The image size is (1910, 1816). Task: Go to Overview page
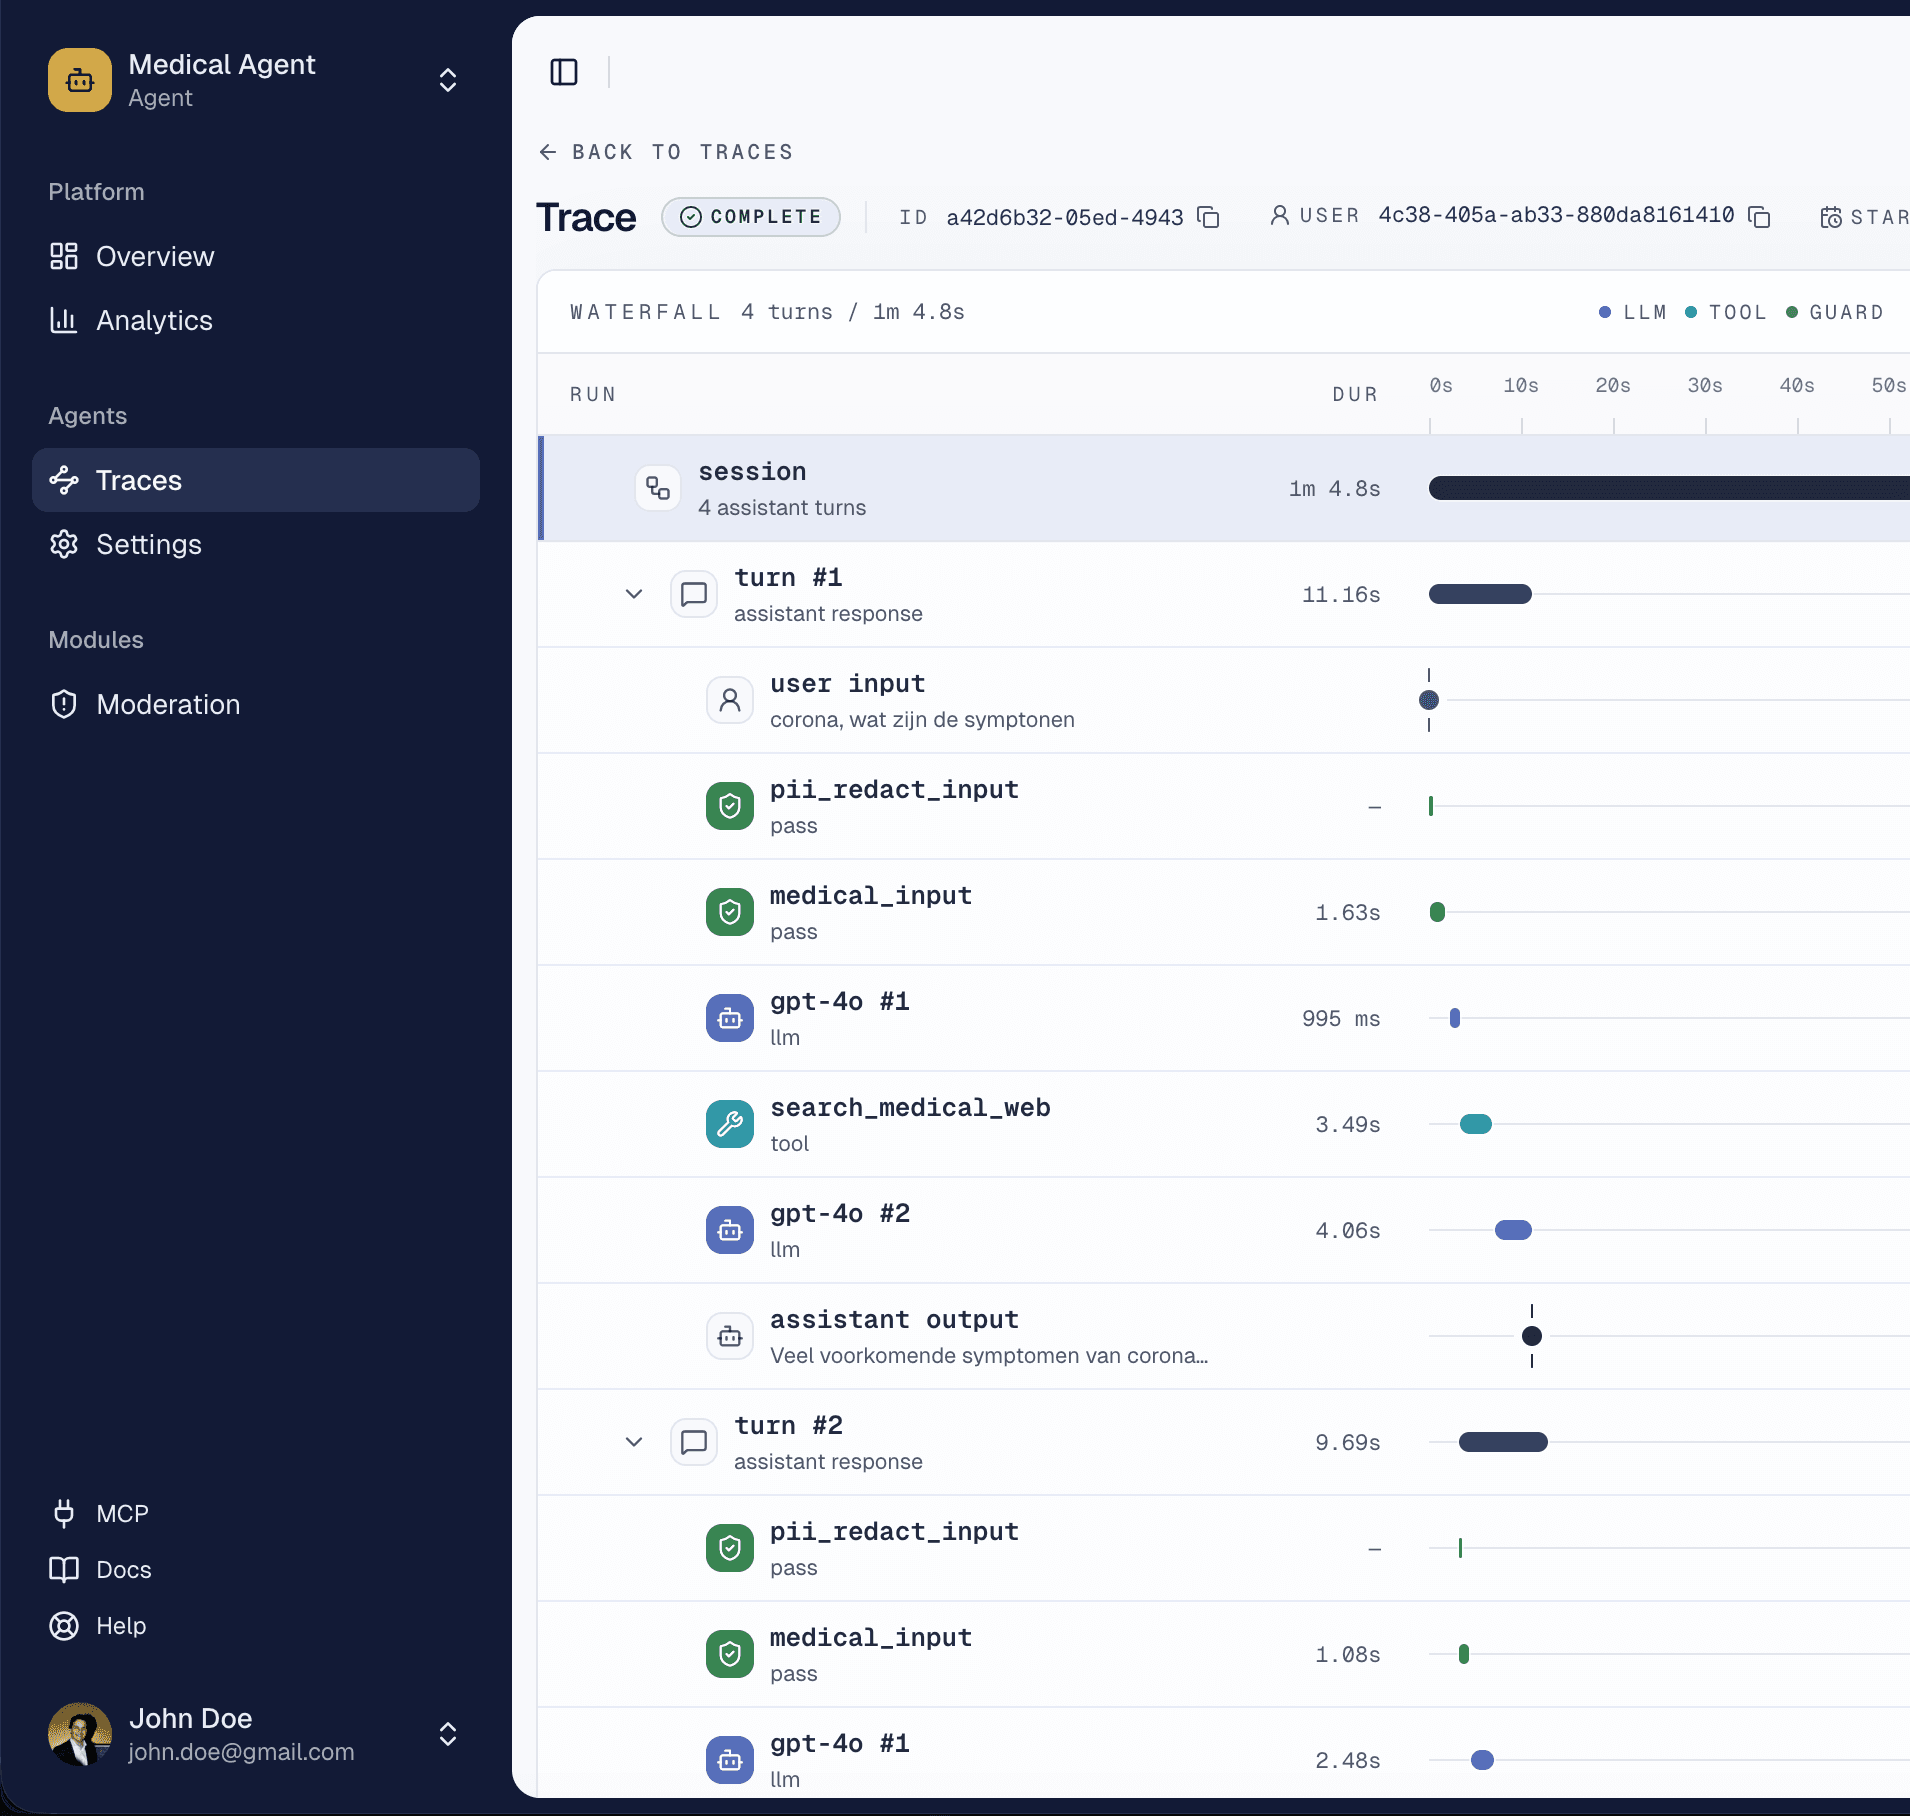(256, 256)
